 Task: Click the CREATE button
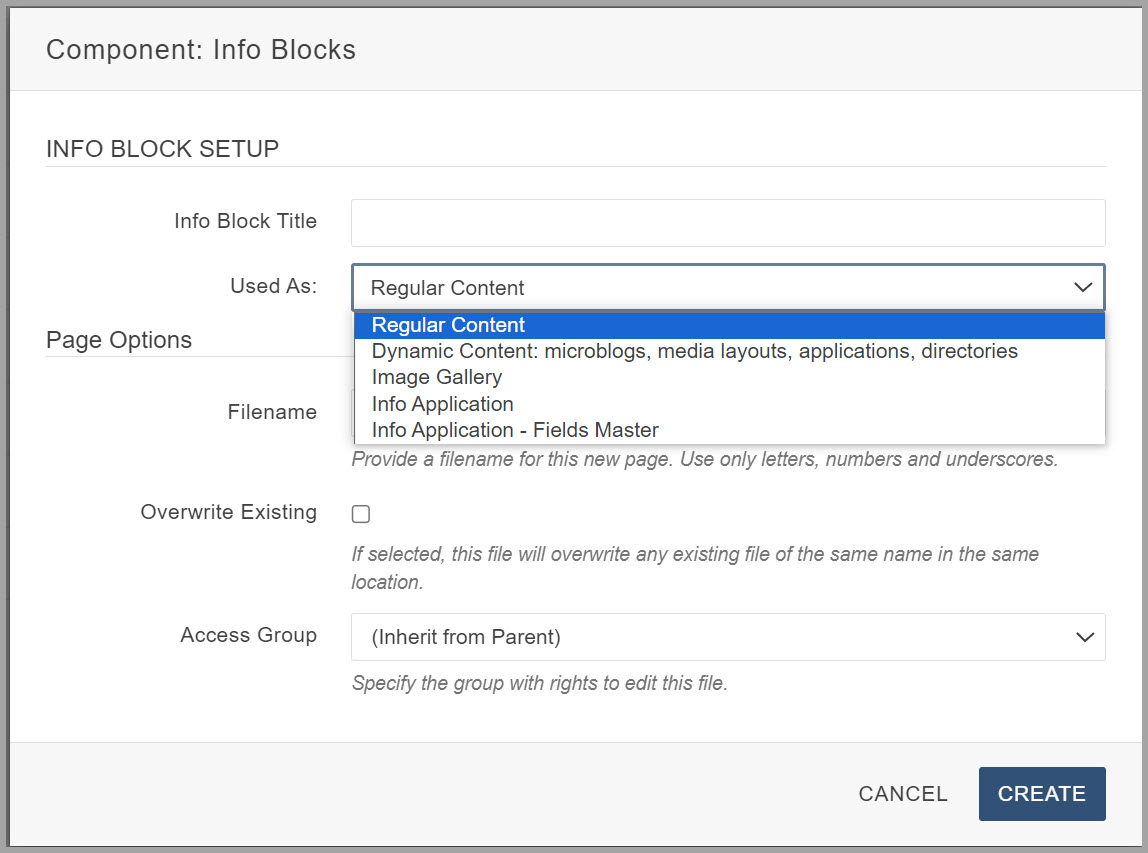pyautogui.click(x=1041, y=794)
